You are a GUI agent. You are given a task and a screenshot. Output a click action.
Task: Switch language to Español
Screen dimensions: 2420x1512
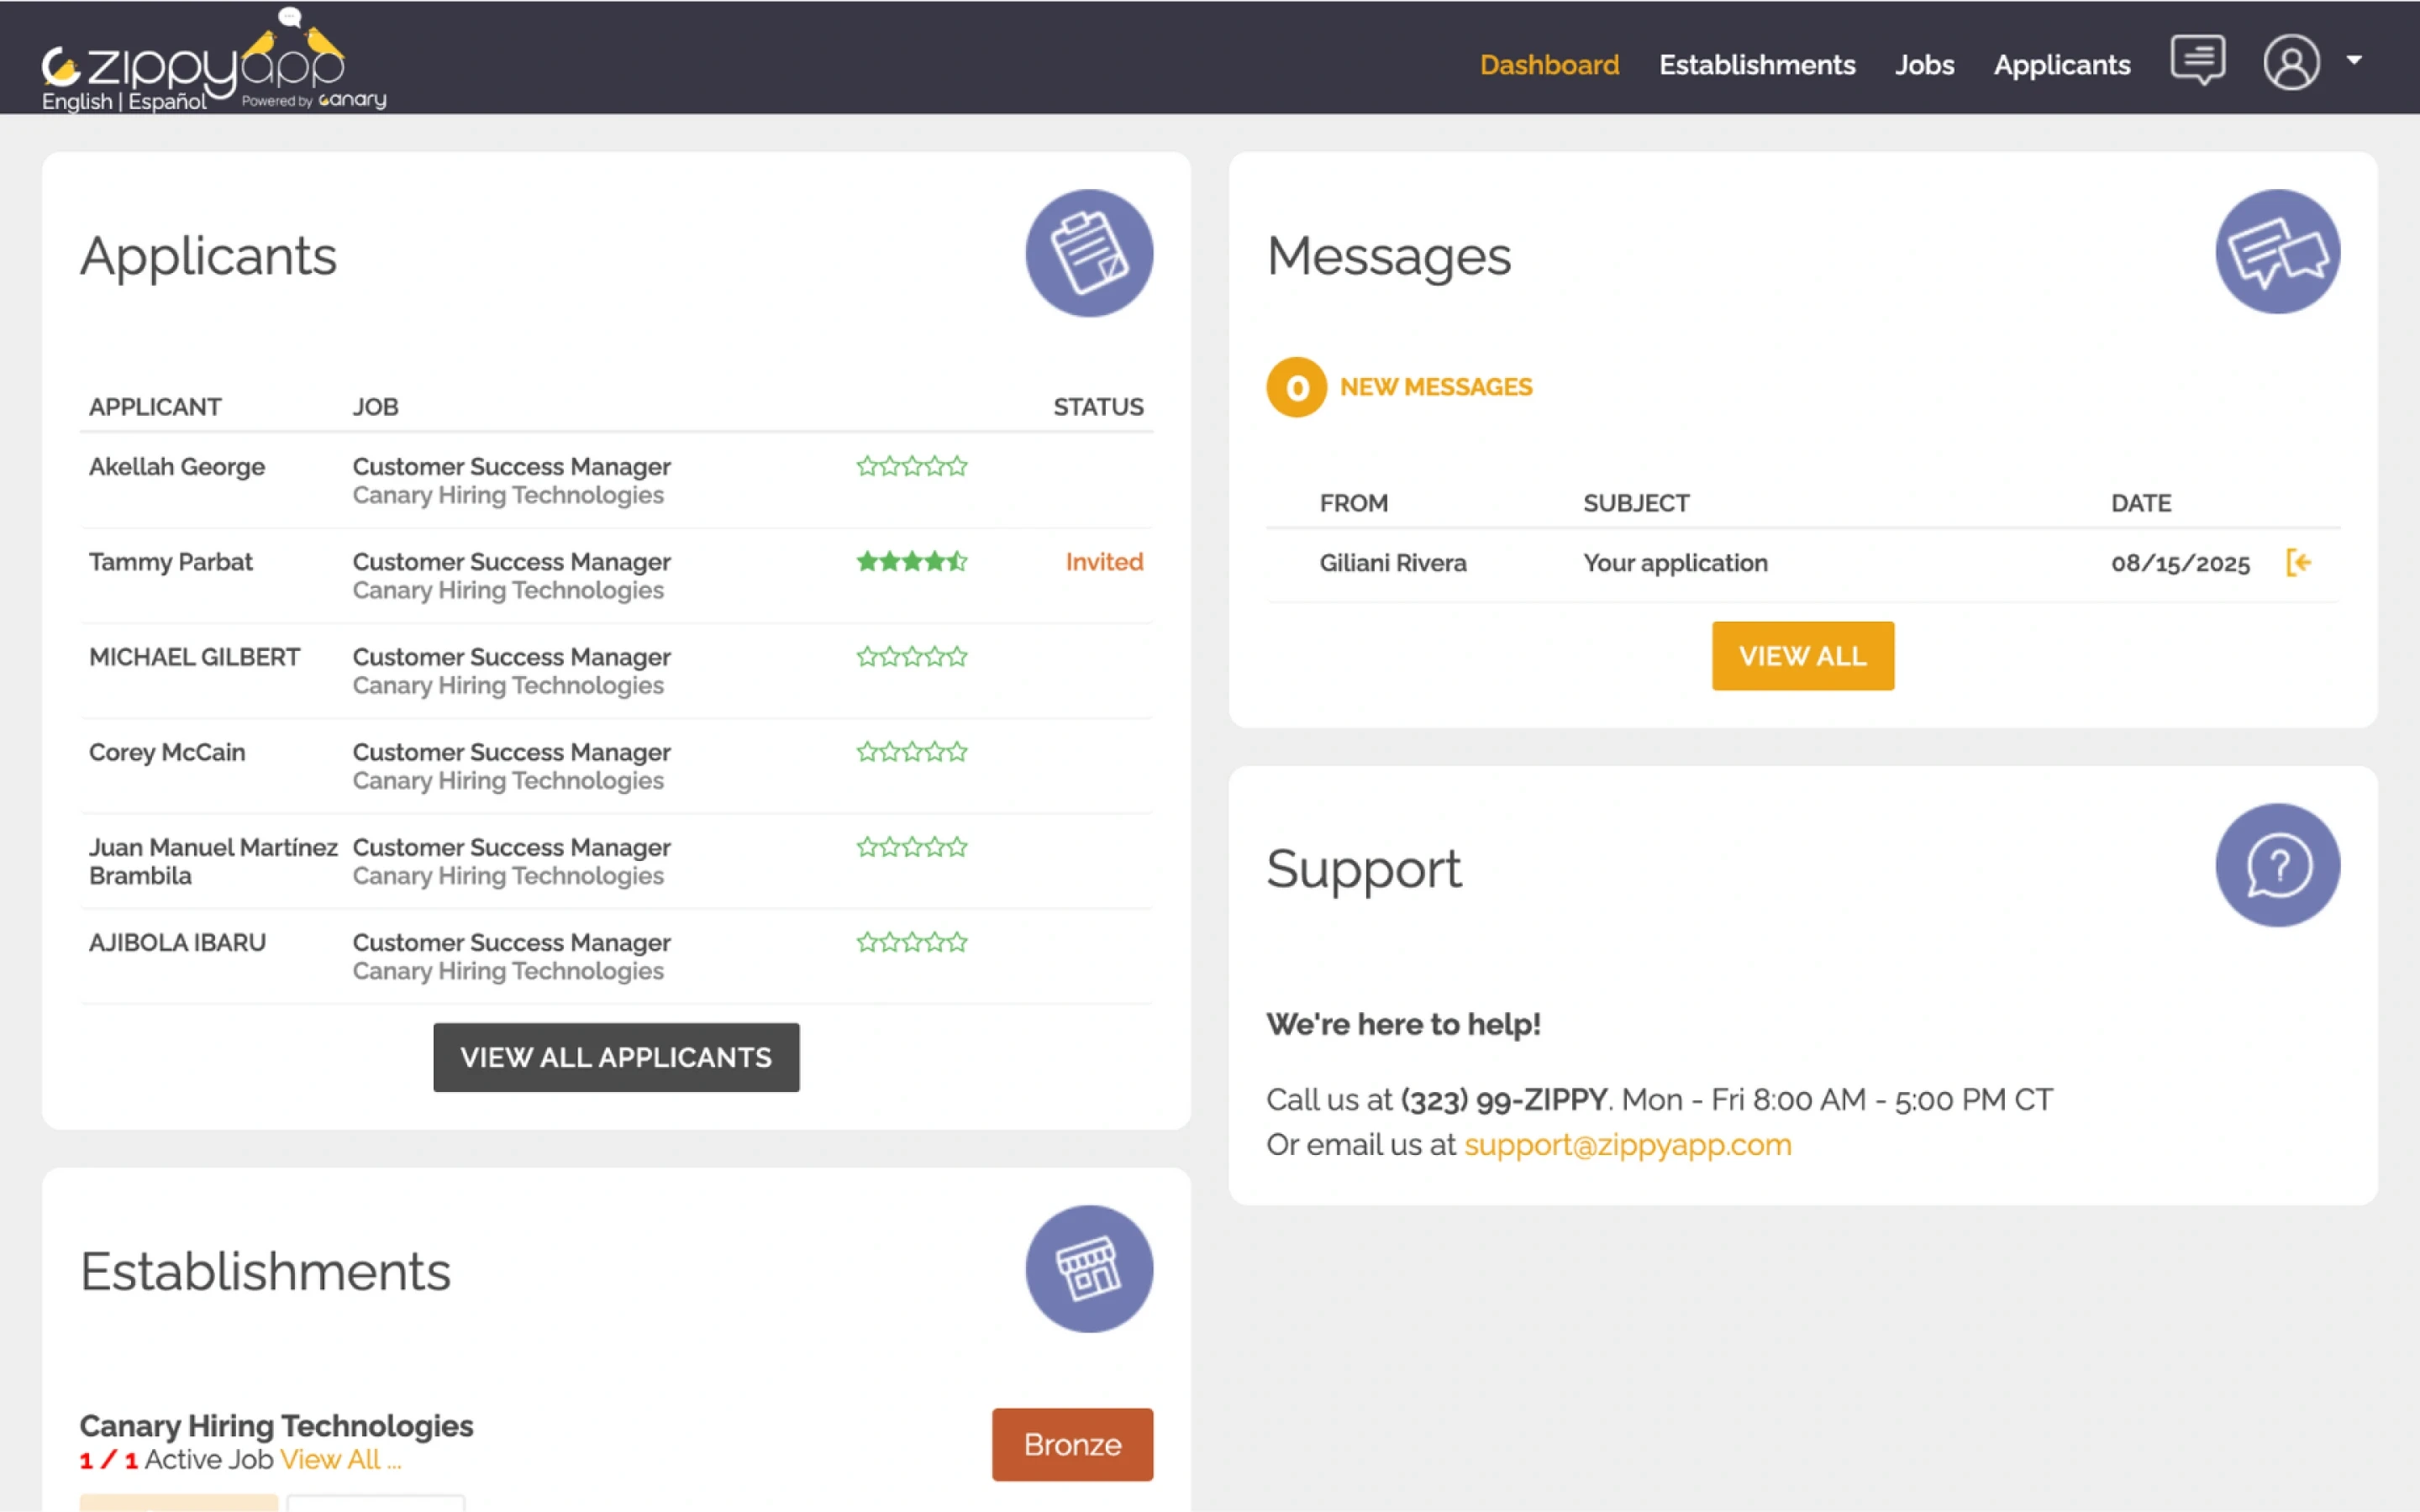pyautogui.click(x=167, y=102)
